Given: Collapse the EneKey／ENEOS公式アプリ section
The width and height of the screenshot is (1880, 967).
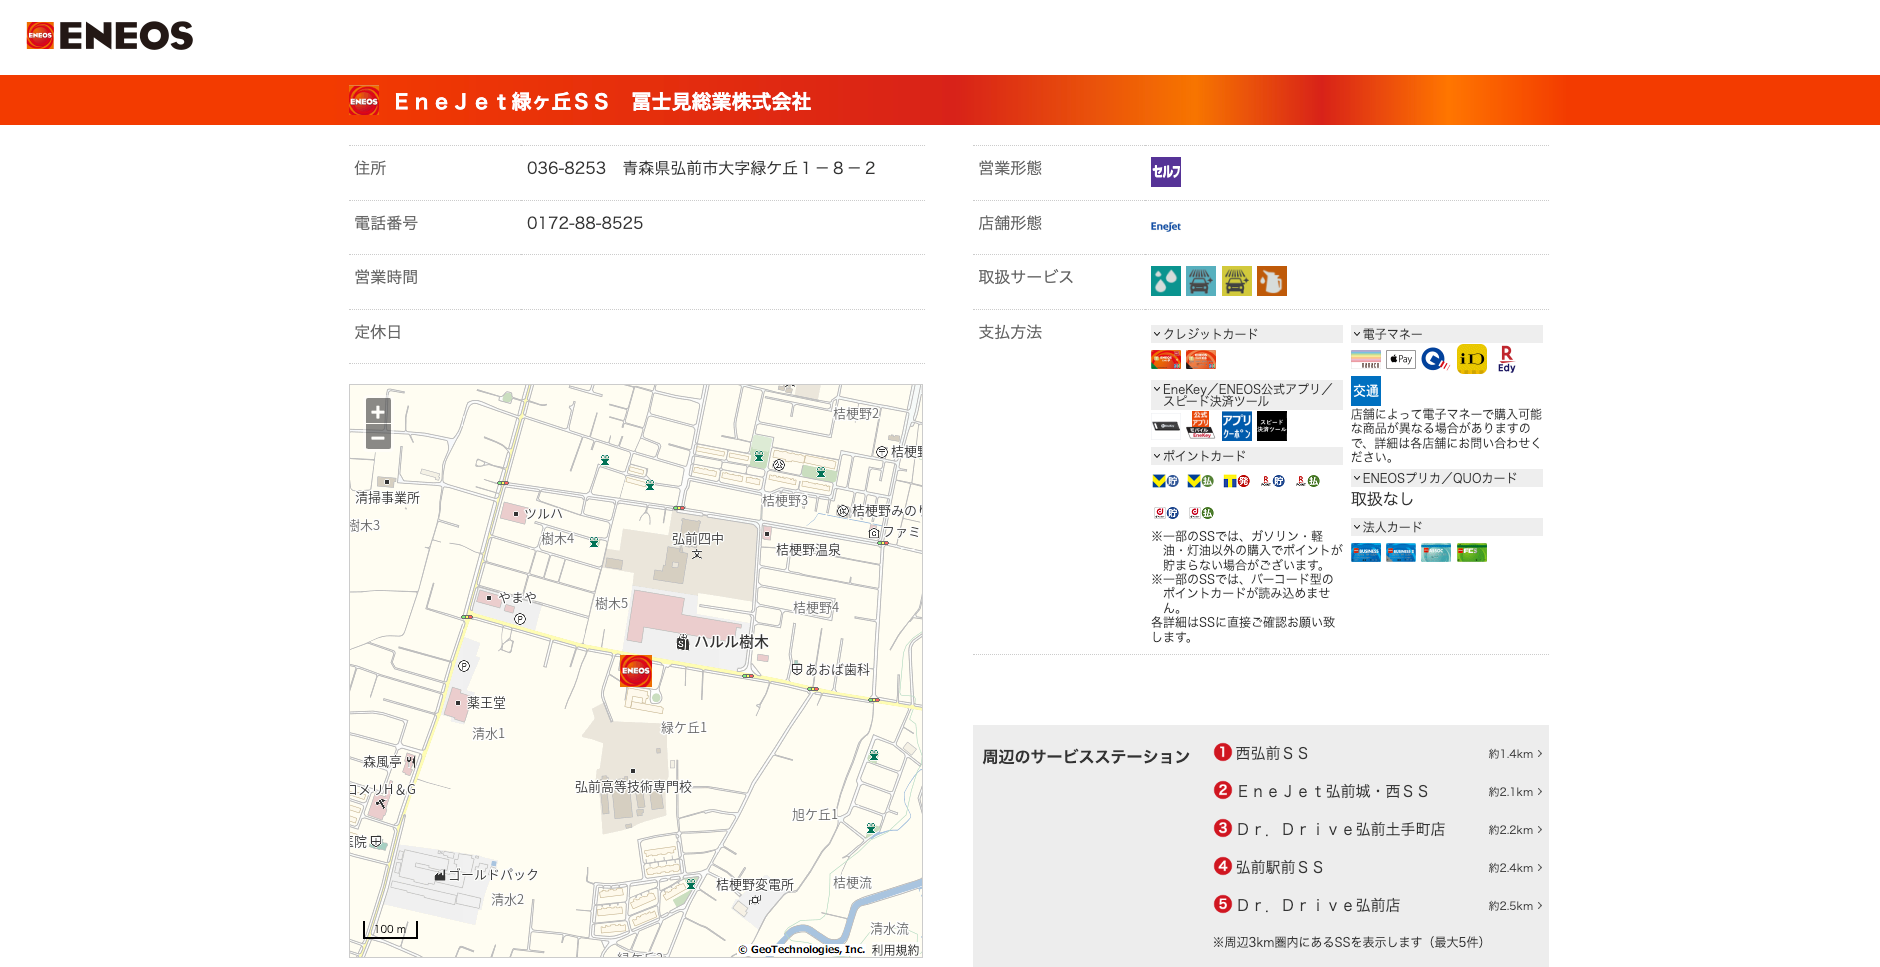Looking at the screenshot, I should pyautogui.click(x=1246, y=395).
